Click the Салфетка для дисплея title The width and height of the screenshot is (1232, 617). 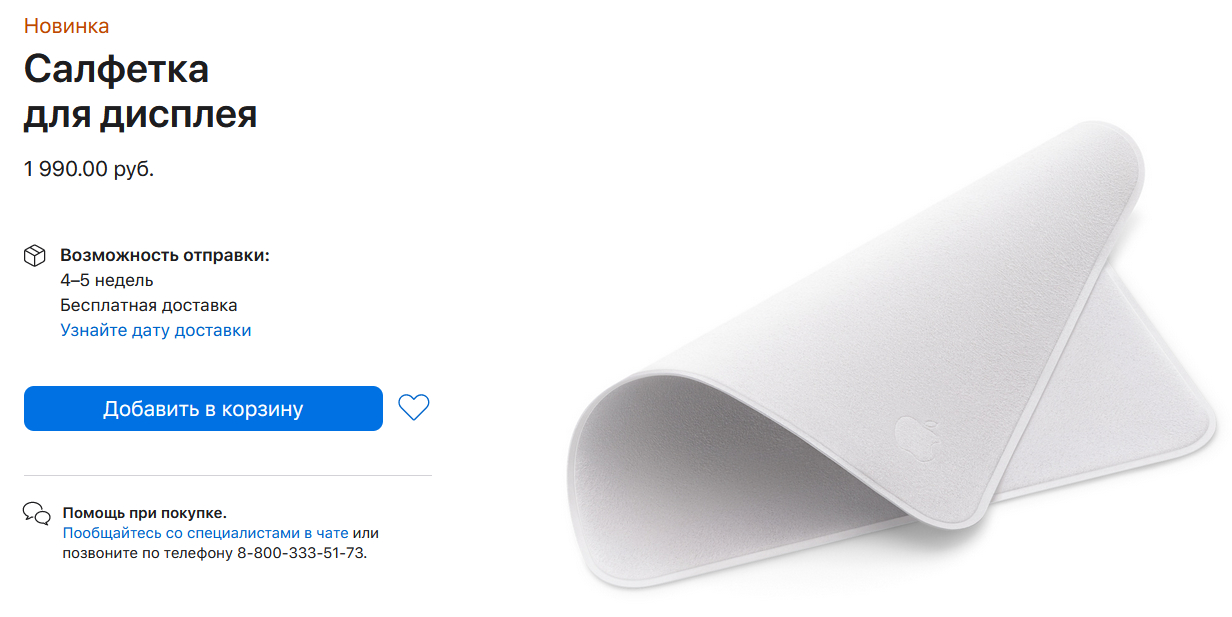point(141,92)
